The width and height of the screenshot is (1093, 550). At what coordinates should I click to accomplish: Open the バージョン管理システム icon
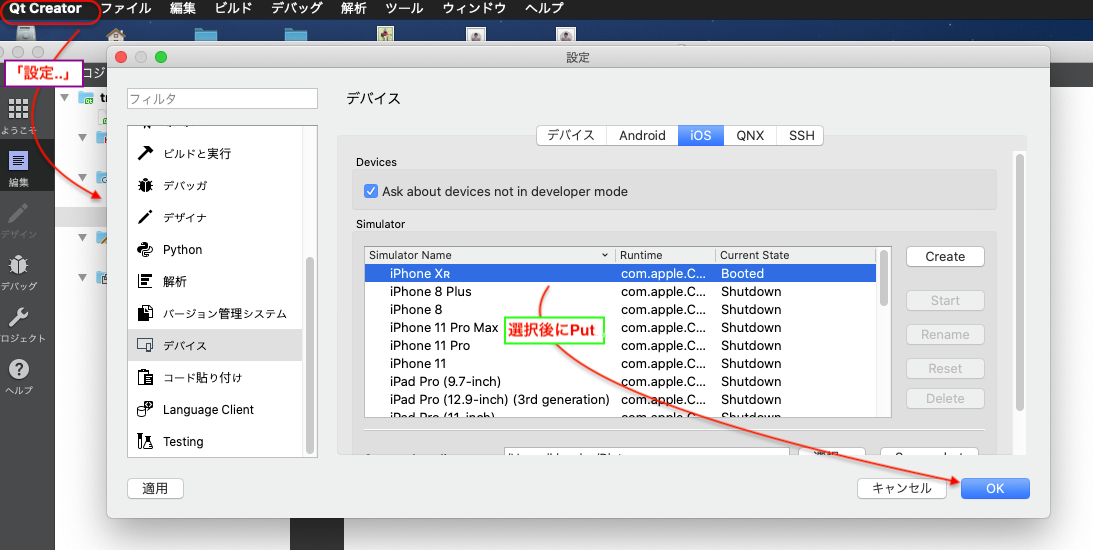(x=145, y=313)
